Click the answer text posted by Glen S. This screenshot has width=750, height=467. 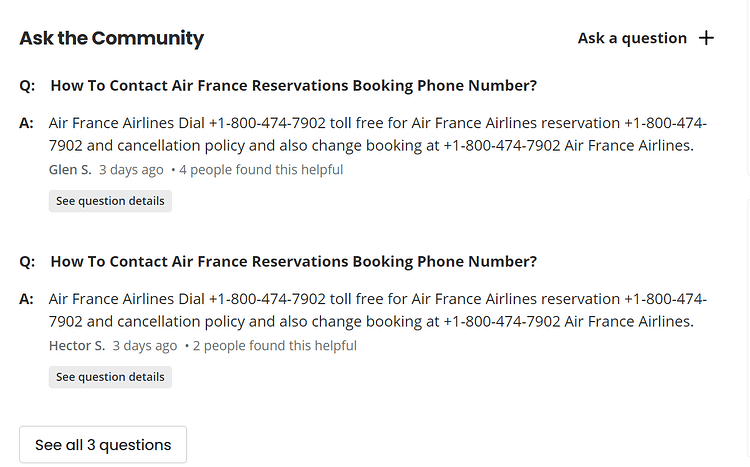[377, 134]
